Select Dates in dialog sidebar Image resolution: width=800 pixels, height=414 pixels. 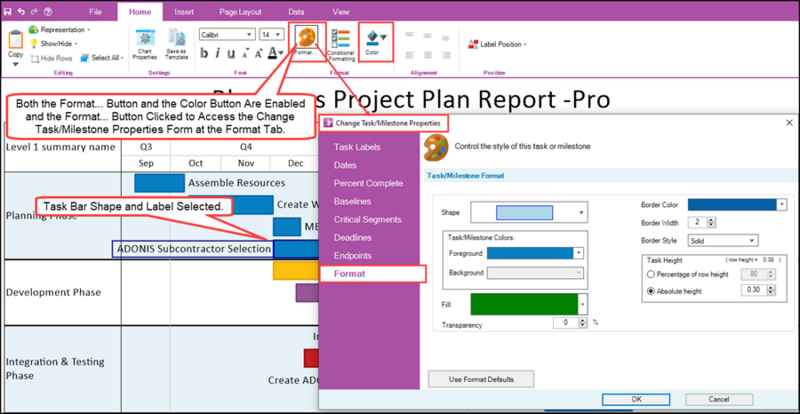[345, 165]
